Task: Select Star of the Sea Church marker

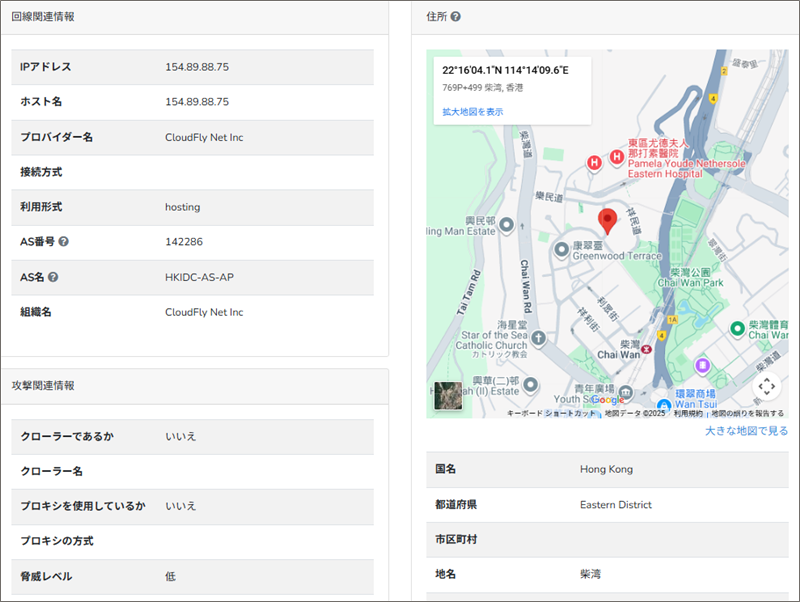Action: coord(537,338)
